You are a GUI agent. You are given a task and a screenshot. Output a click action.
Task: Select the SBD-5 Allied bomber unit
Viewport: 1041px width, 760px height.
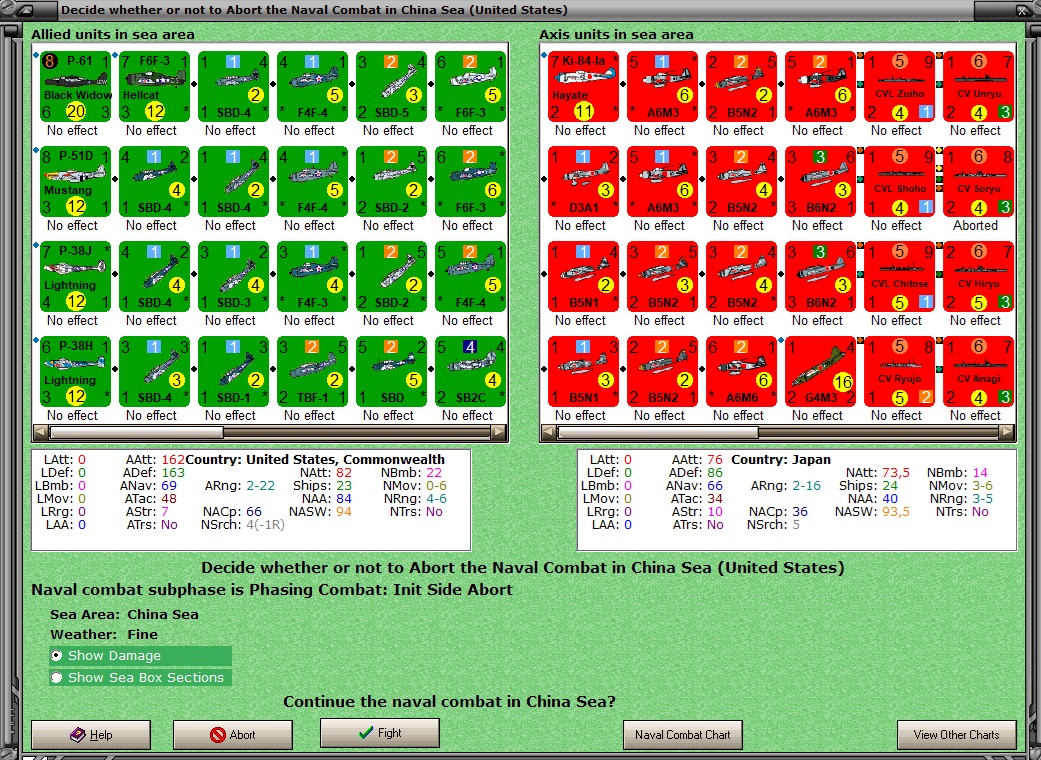tap(391, 86)
